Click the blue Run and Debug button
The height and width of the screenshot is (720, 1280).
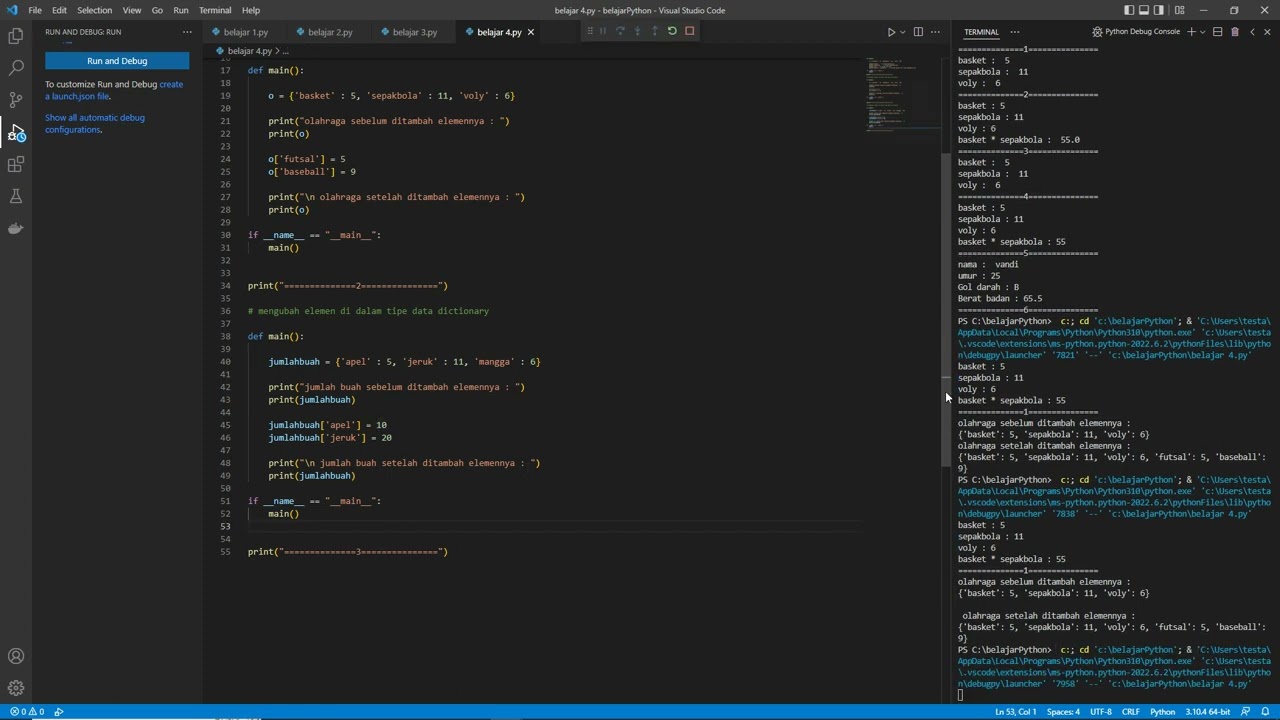tap(117, 61)
